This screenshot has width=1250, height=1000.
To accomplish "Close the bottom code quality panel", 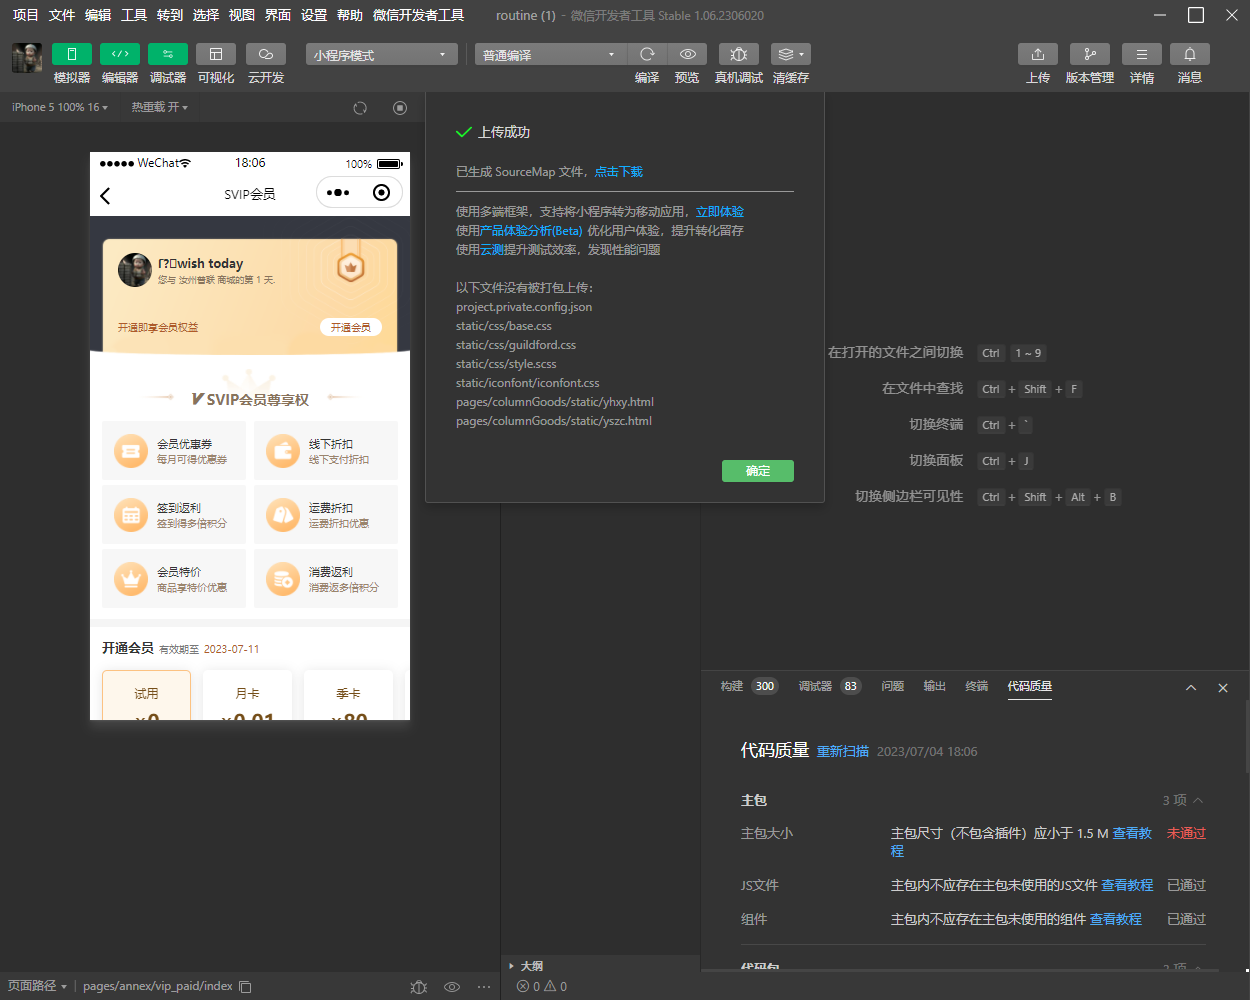I will 1223,688.
